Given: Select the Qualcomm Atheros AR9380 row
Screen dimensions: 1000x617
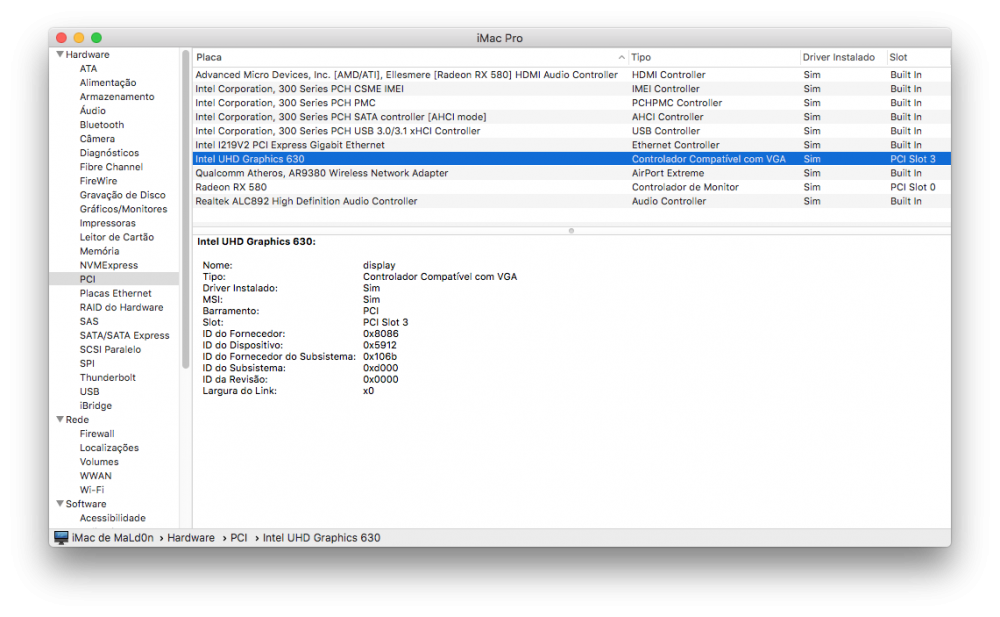Looking at the screenshot, I should pyautogui.click(x=571, y=173).
